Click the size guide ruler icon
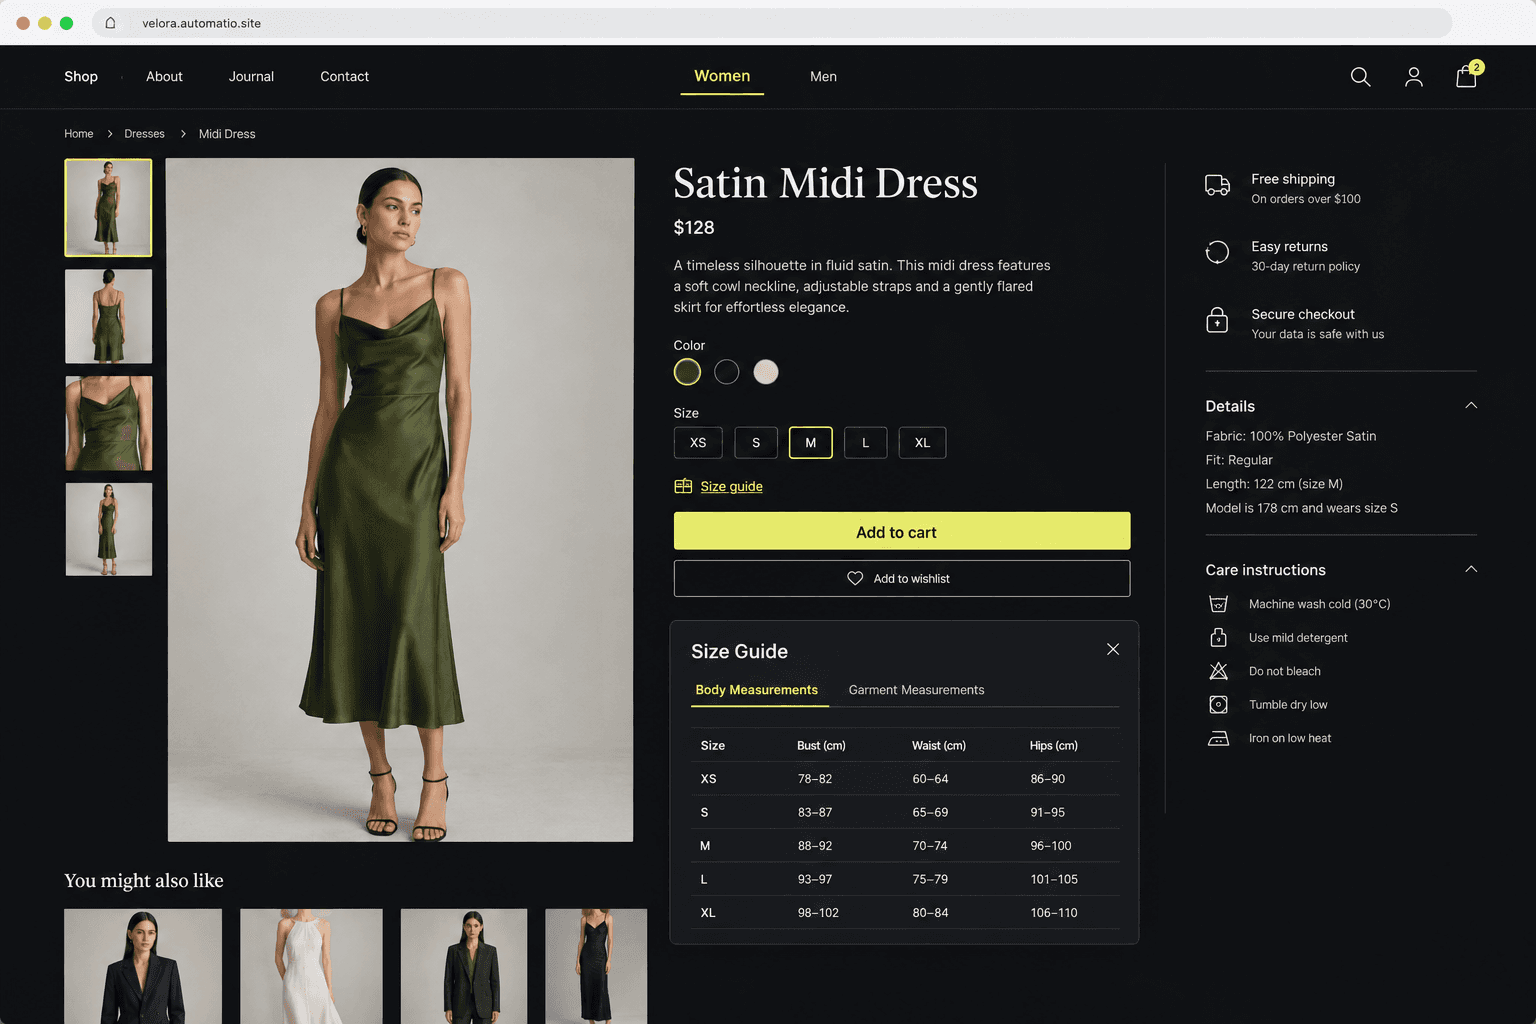 (683, 486)
